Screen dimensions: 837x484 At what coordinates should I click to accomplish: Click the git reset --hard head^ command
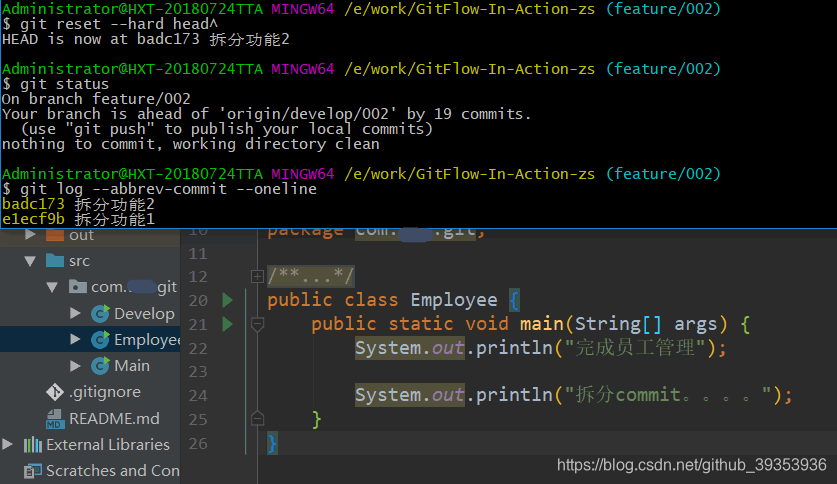119,24
